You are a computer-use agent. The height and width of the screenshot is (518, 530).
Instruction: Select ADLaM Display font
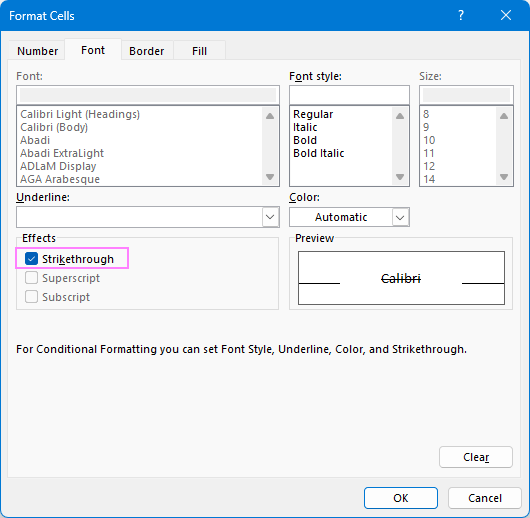coord(58,166)
